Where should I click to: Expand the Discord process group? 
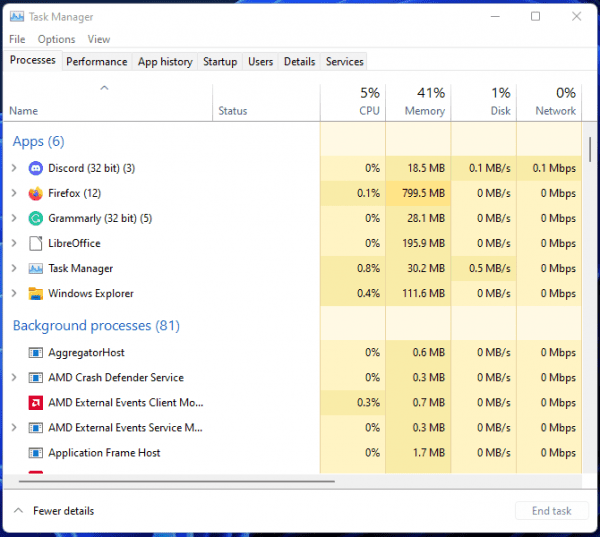pos(14,168)
